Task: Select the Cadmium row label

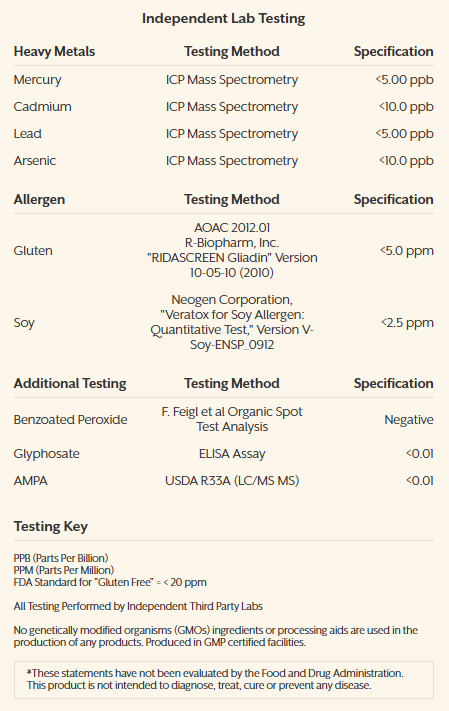Action: tap(43, 107)
